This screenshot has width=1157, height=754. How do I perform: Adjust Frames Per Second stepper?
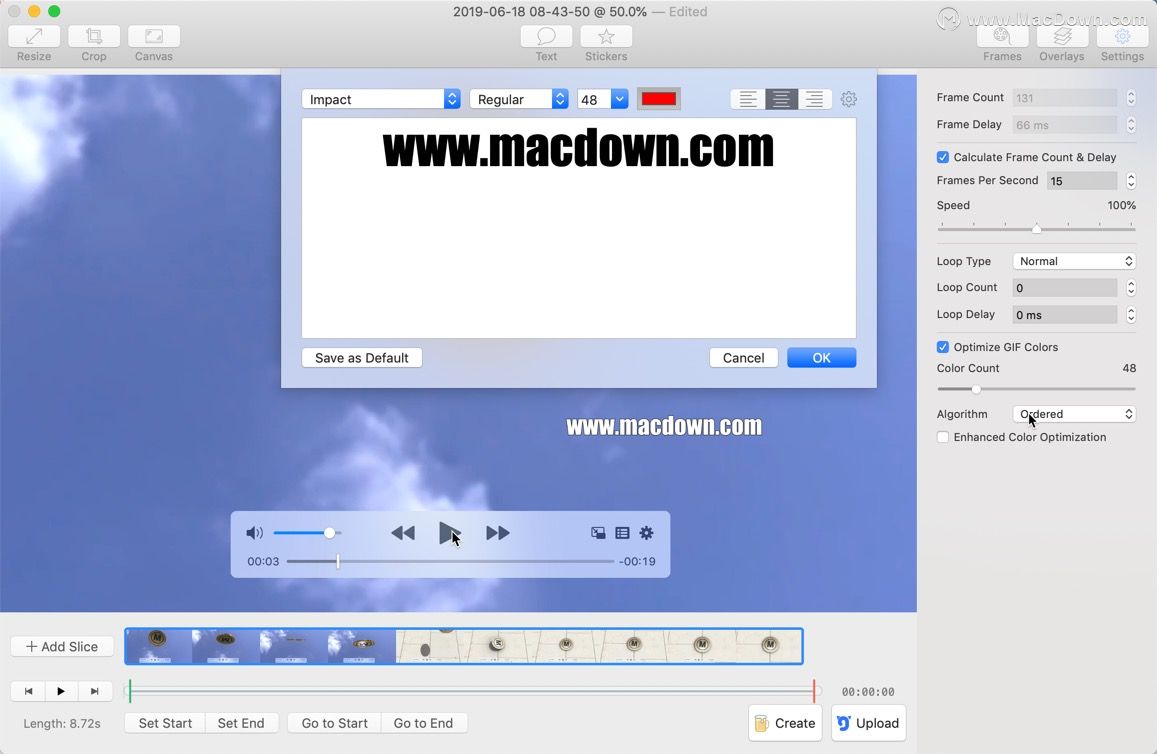coord(1130,181)
